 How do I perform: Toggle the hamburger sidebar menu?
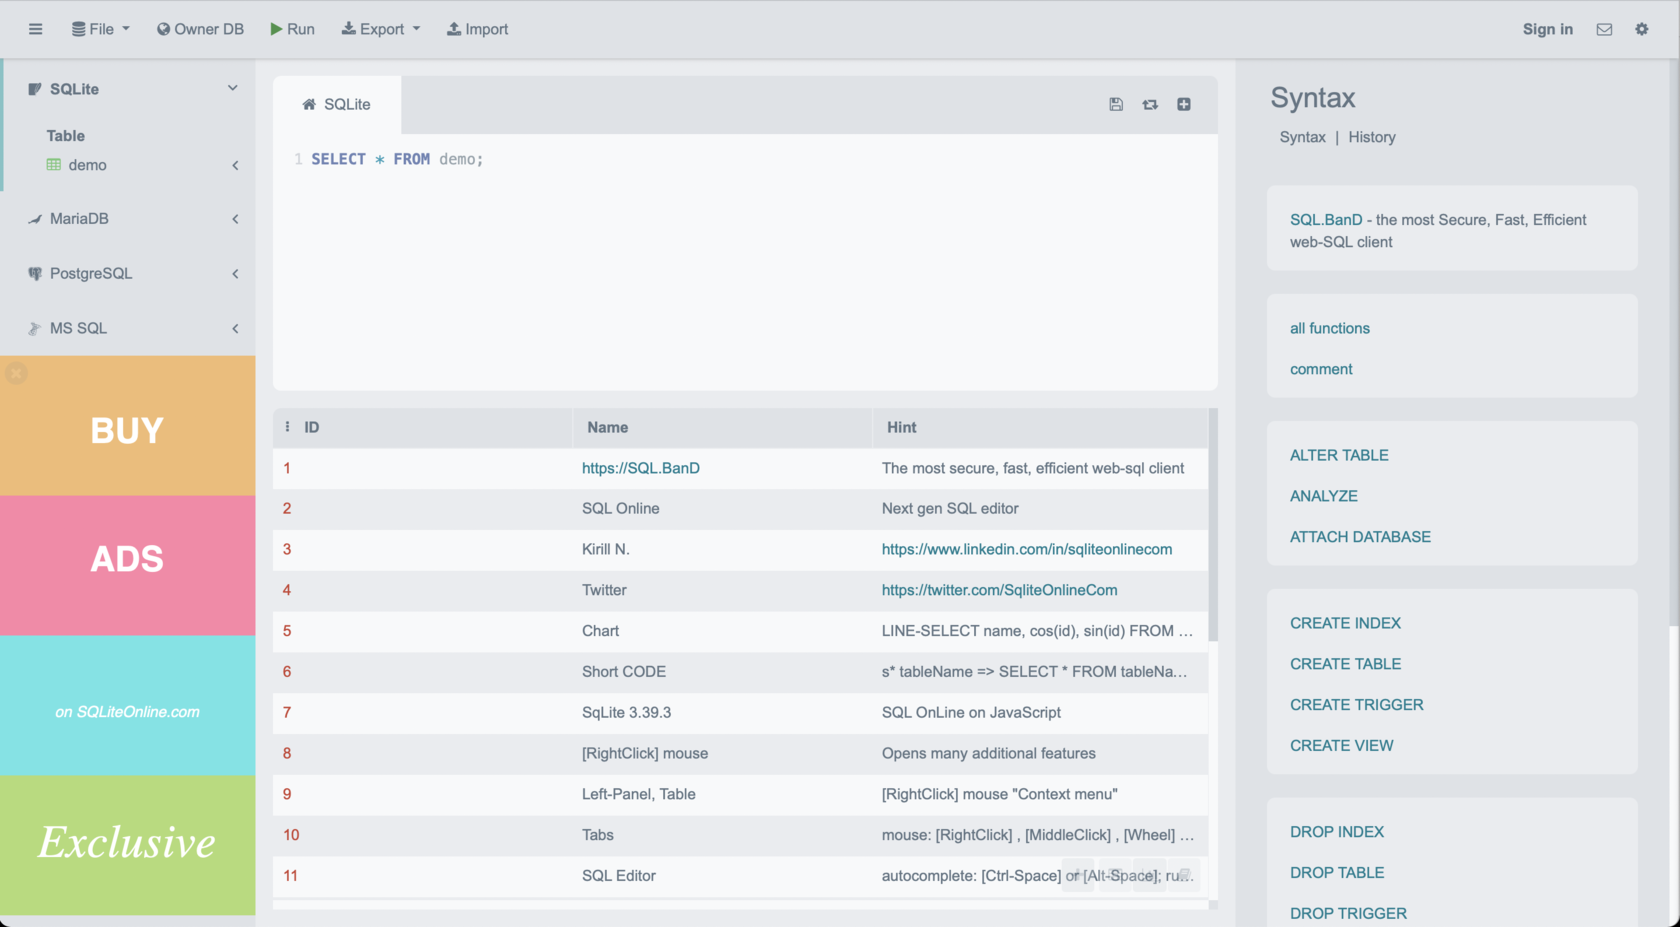[x=36, y=29]
